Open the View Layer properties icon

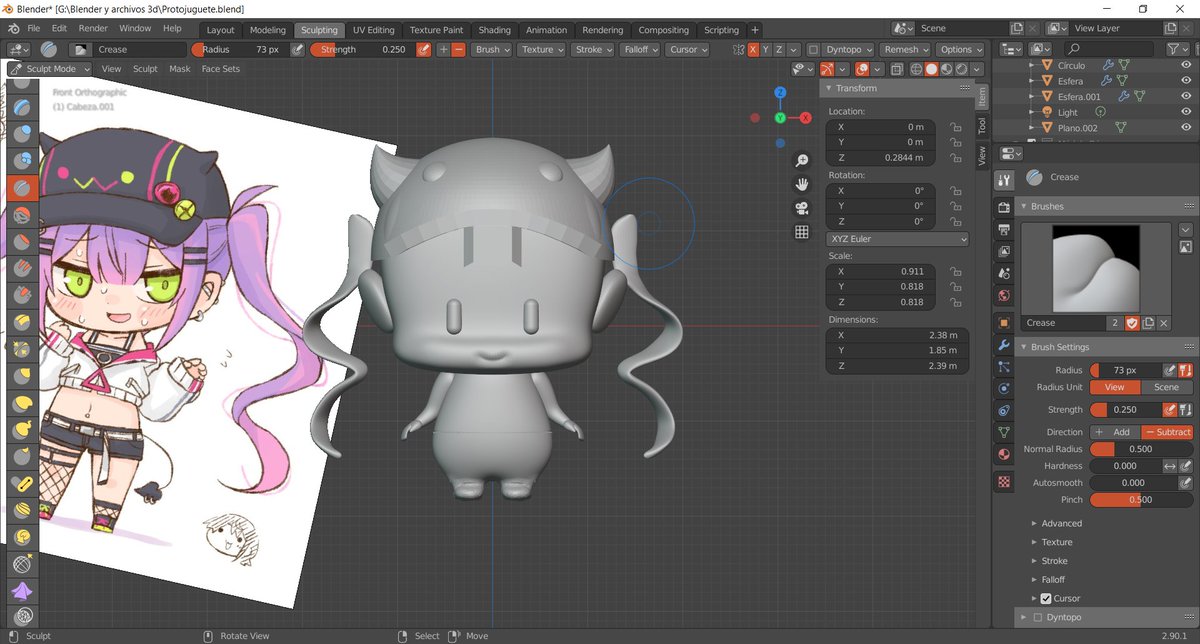point(1005,251)
